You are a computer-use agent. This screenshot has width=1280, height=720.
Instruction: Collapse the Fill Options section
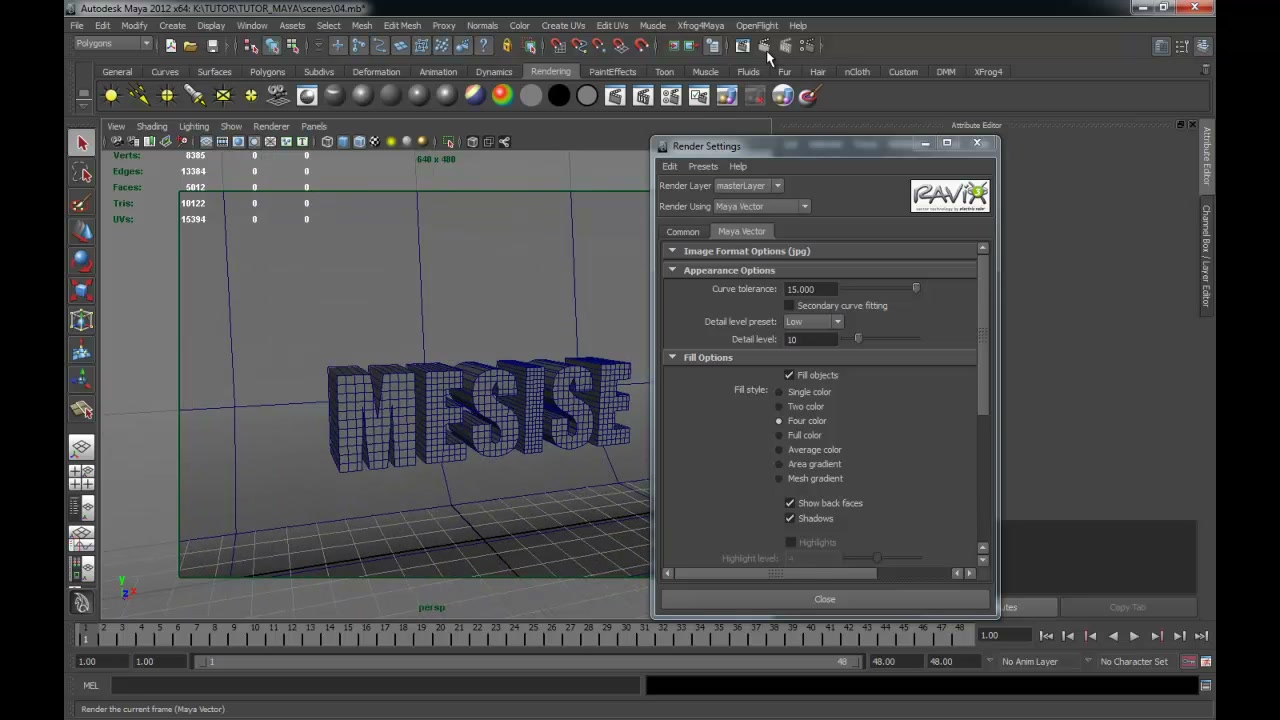pyautogui.click(x=672, y=357)
